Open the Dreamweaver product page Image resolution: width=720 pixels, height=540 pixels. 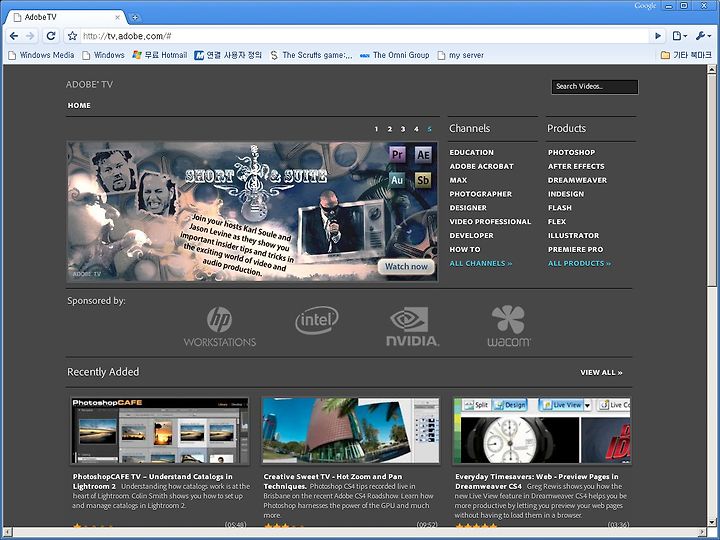(x=577, y=180)
